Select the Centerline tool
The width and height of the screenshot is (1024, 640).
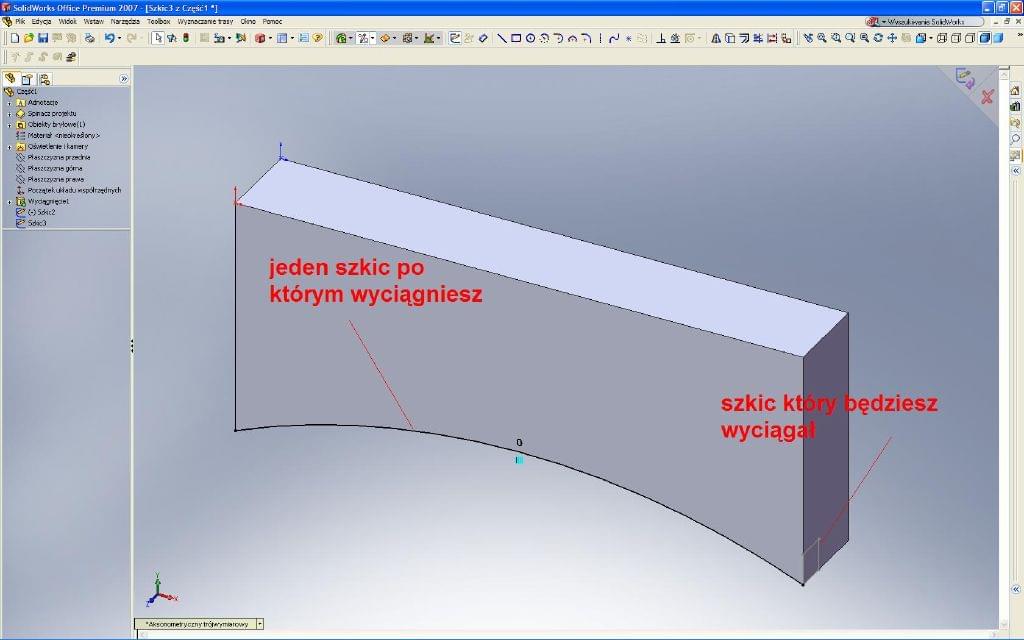point(600,39)
